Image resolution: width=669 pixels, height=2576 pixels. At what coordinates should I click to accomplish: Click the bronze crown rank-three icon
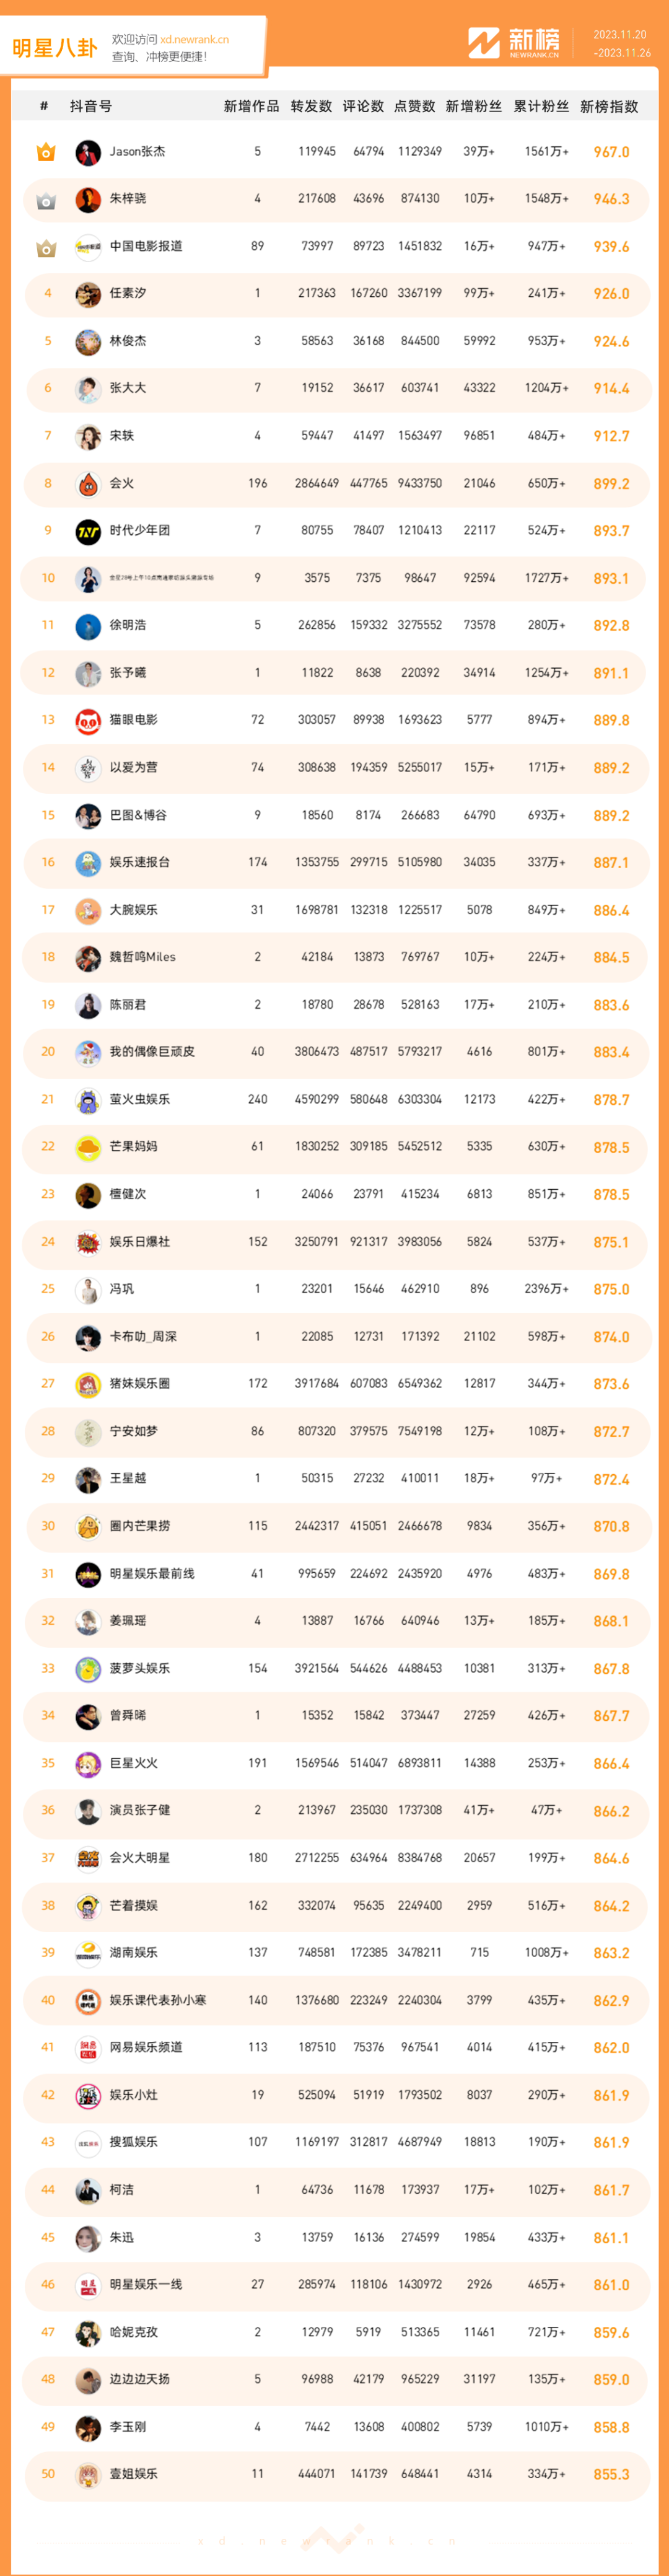tap(46, 247)
